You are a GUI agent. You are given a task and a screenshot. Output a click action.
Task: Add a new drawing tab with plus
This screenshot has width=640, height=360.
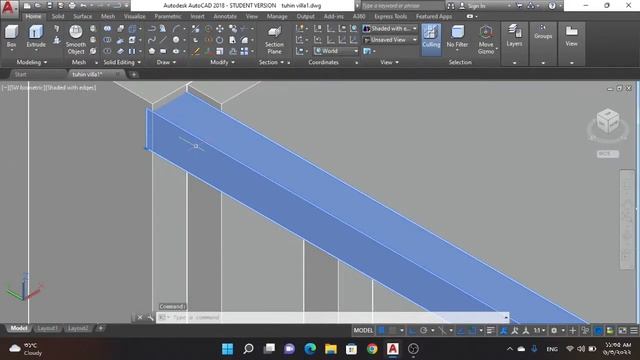[x=133, y=74]
